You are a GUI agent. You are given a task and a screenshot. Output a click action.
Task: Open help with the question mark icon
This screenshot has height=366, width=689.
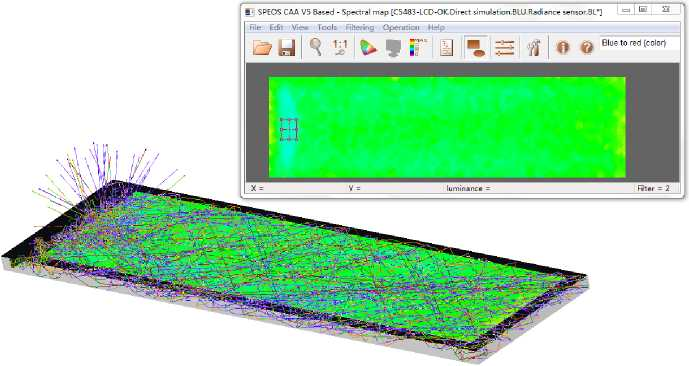587,47
